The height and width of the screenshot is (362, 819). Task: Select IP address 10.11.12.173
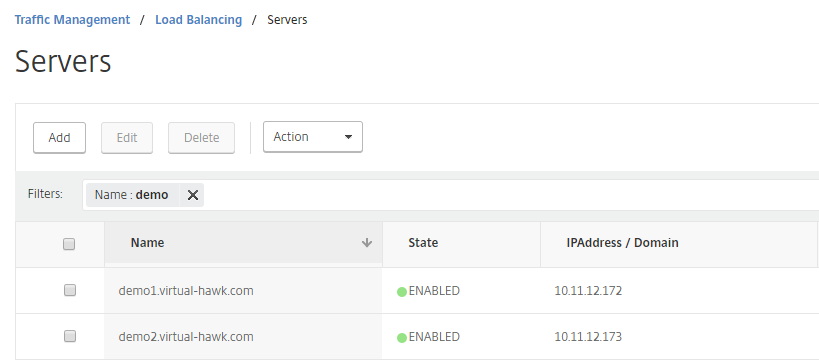coord(588,336)
